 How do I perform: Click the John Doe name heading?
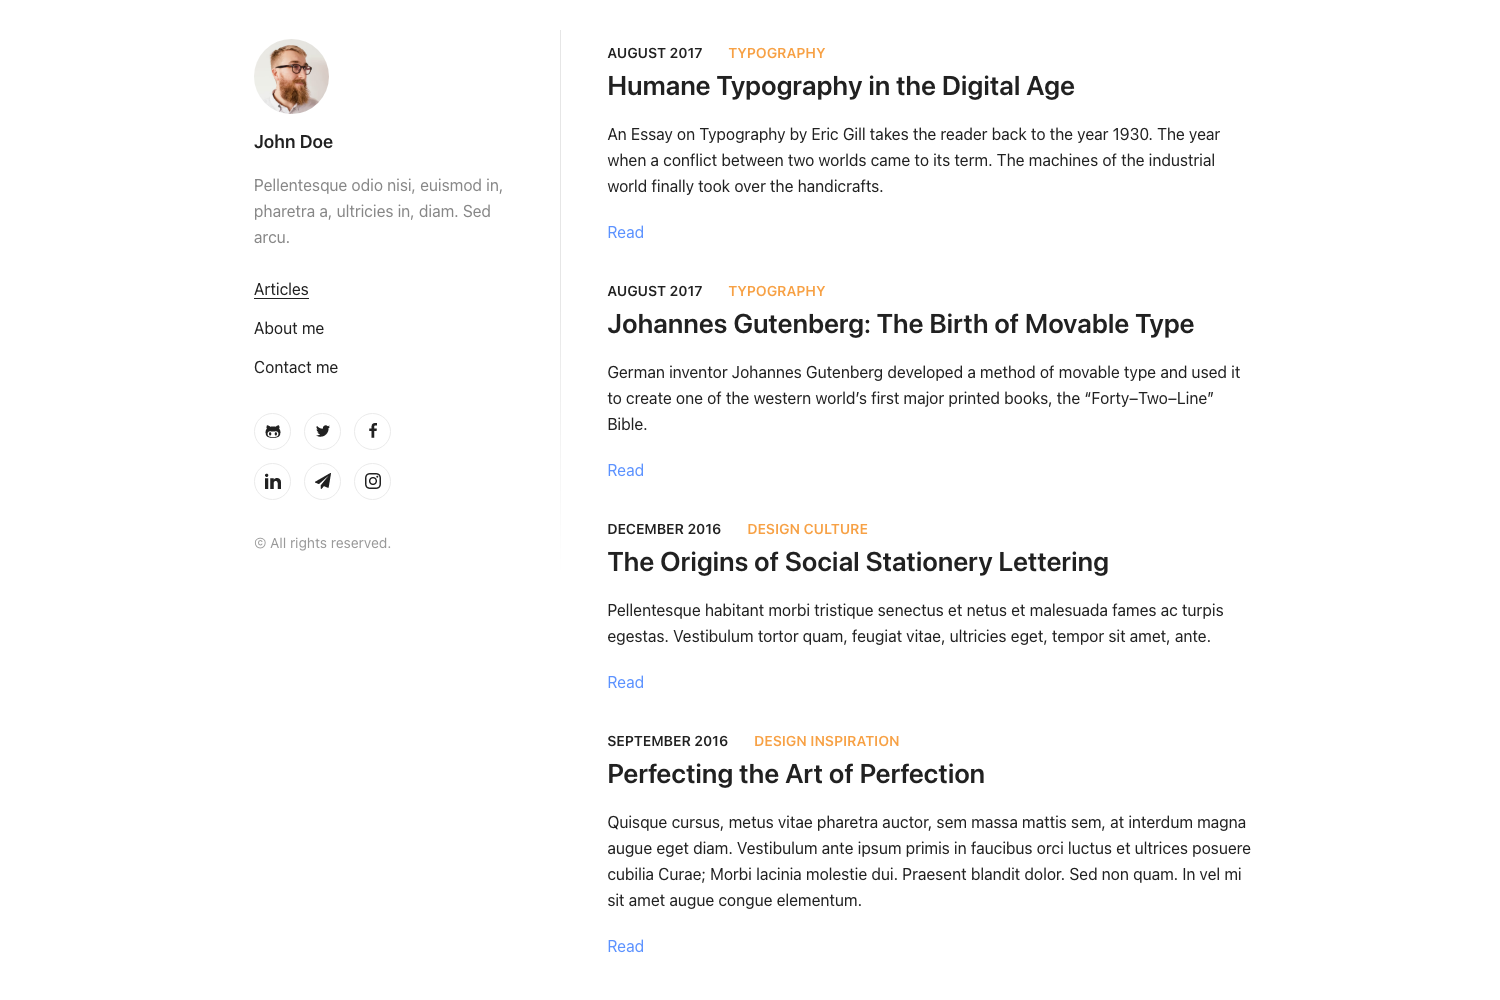(293, 143)
